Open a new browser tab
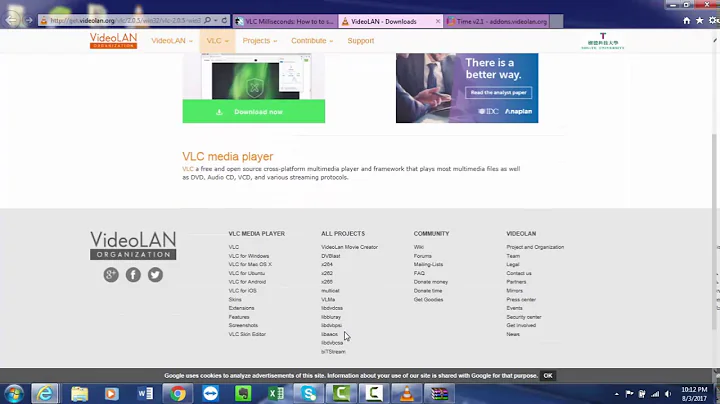720x404 pixels. tap(556, 21)
